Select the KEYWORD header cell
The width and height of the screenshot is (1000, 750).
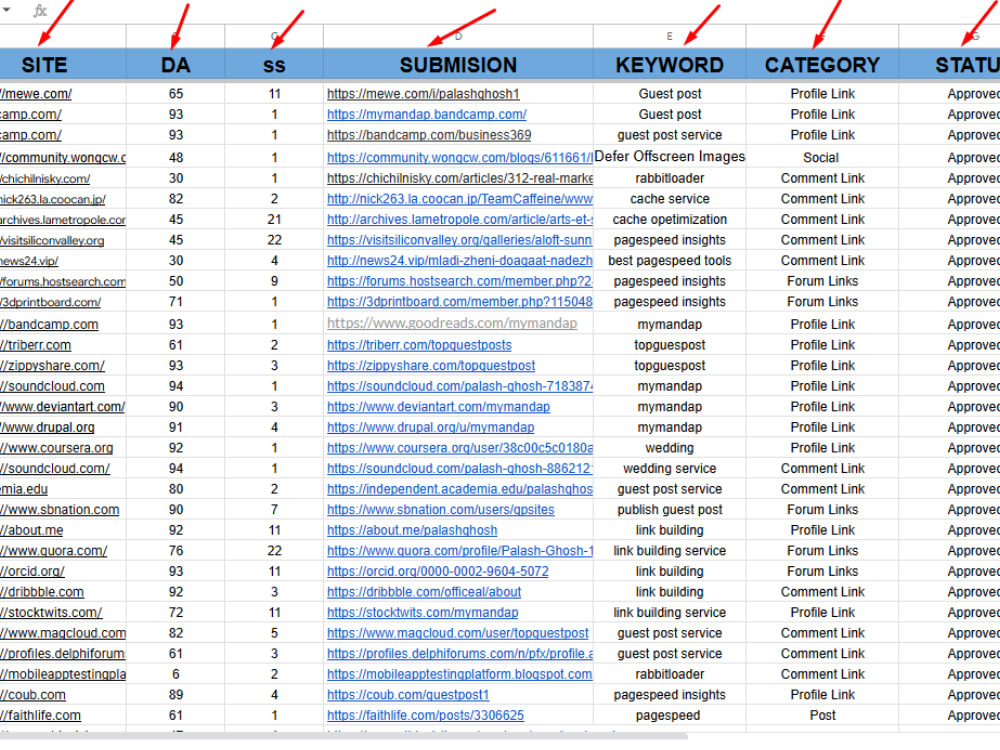(670, 64)
